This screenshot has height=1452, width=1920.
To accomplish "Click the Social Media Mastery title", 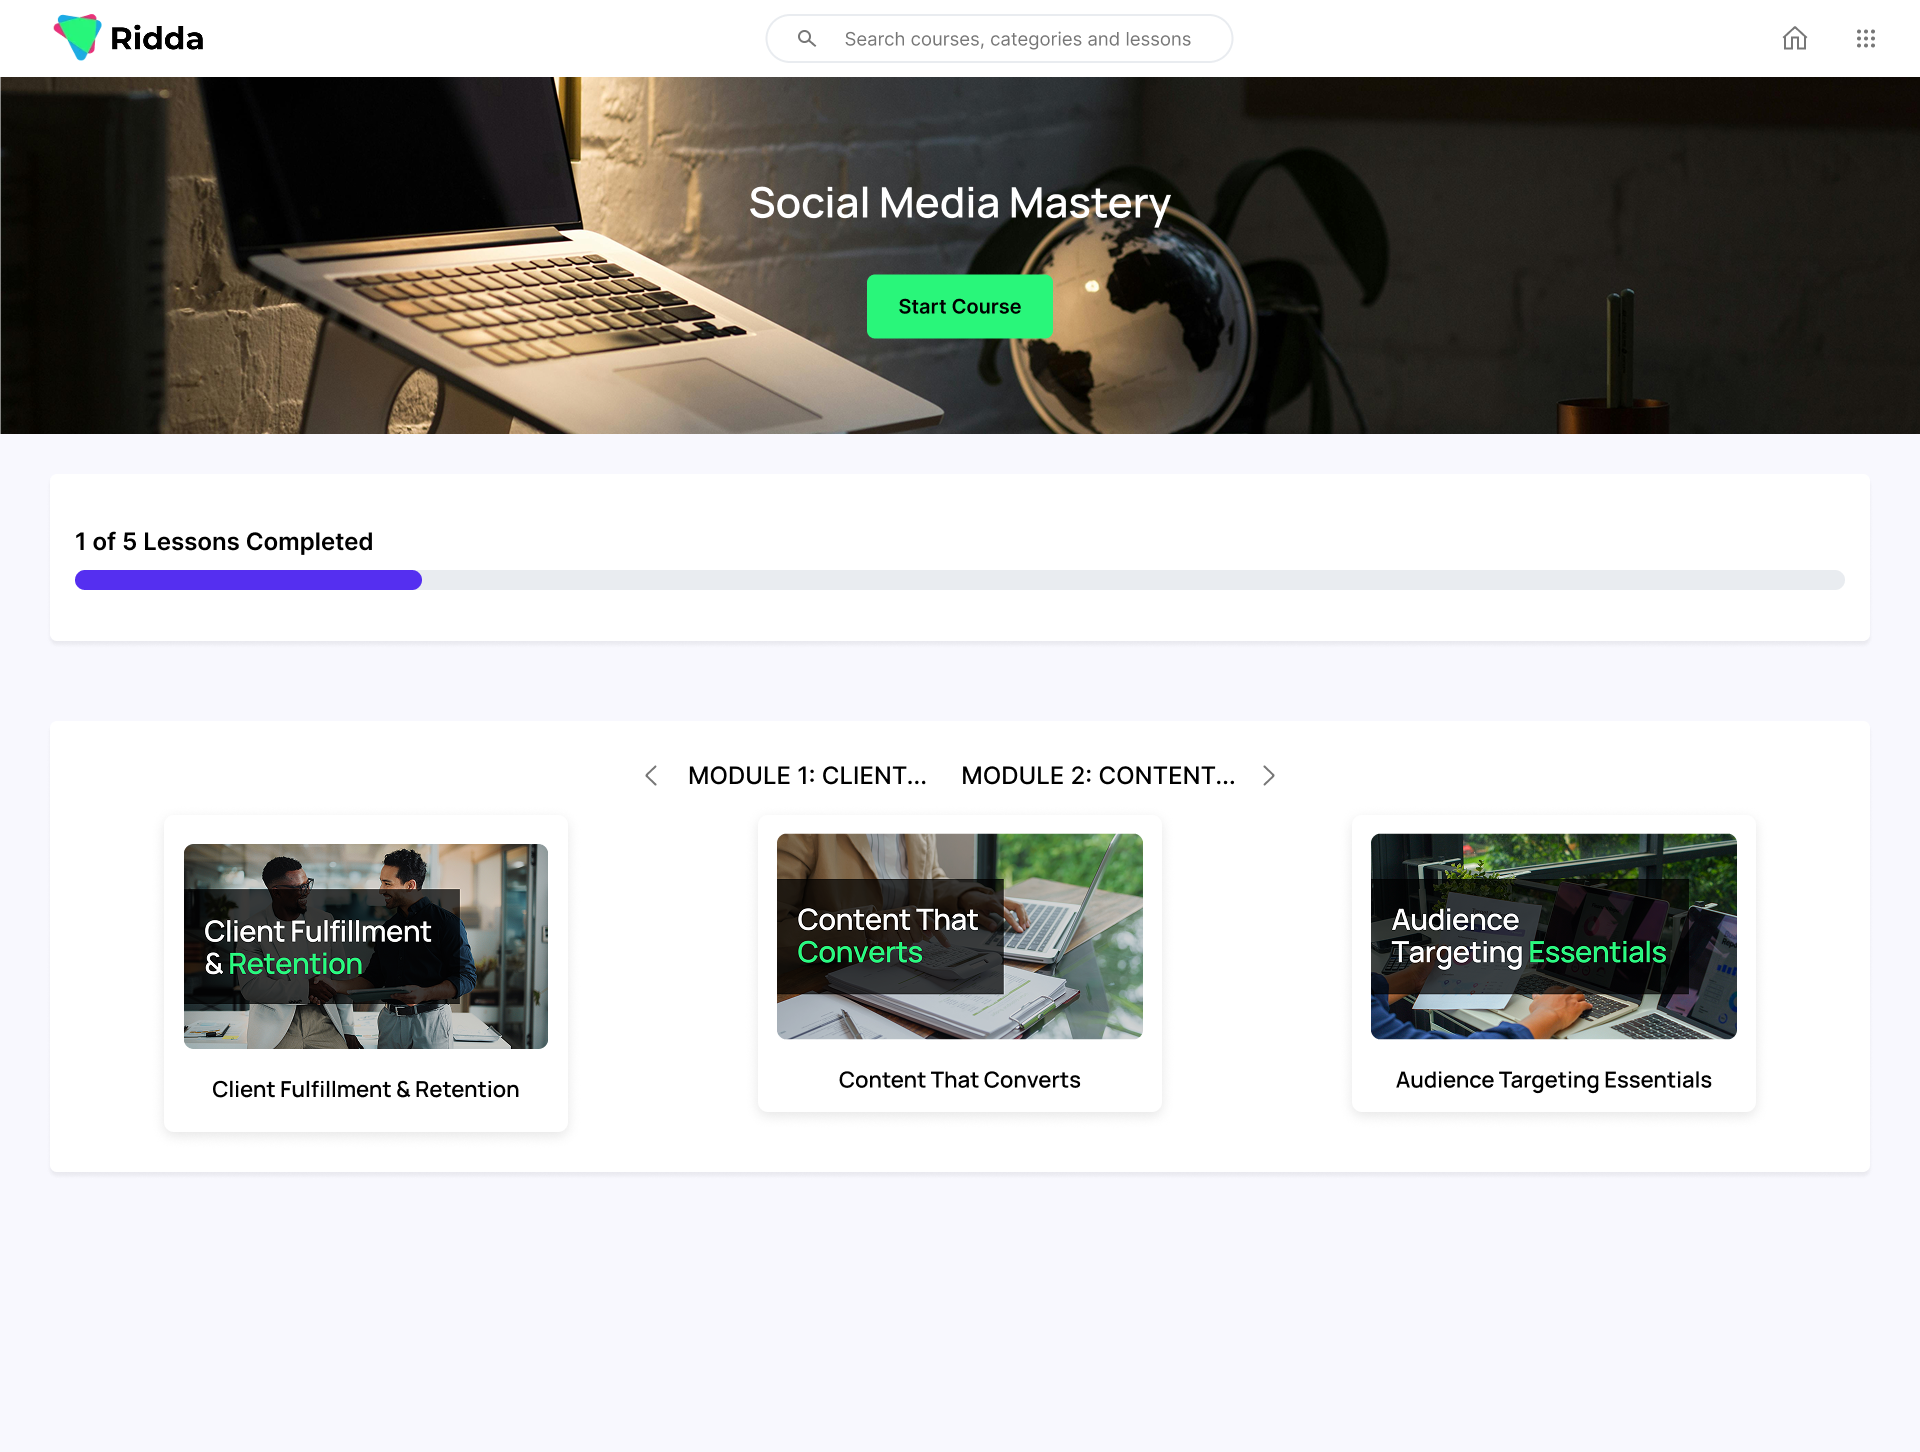I will point(959,203).
